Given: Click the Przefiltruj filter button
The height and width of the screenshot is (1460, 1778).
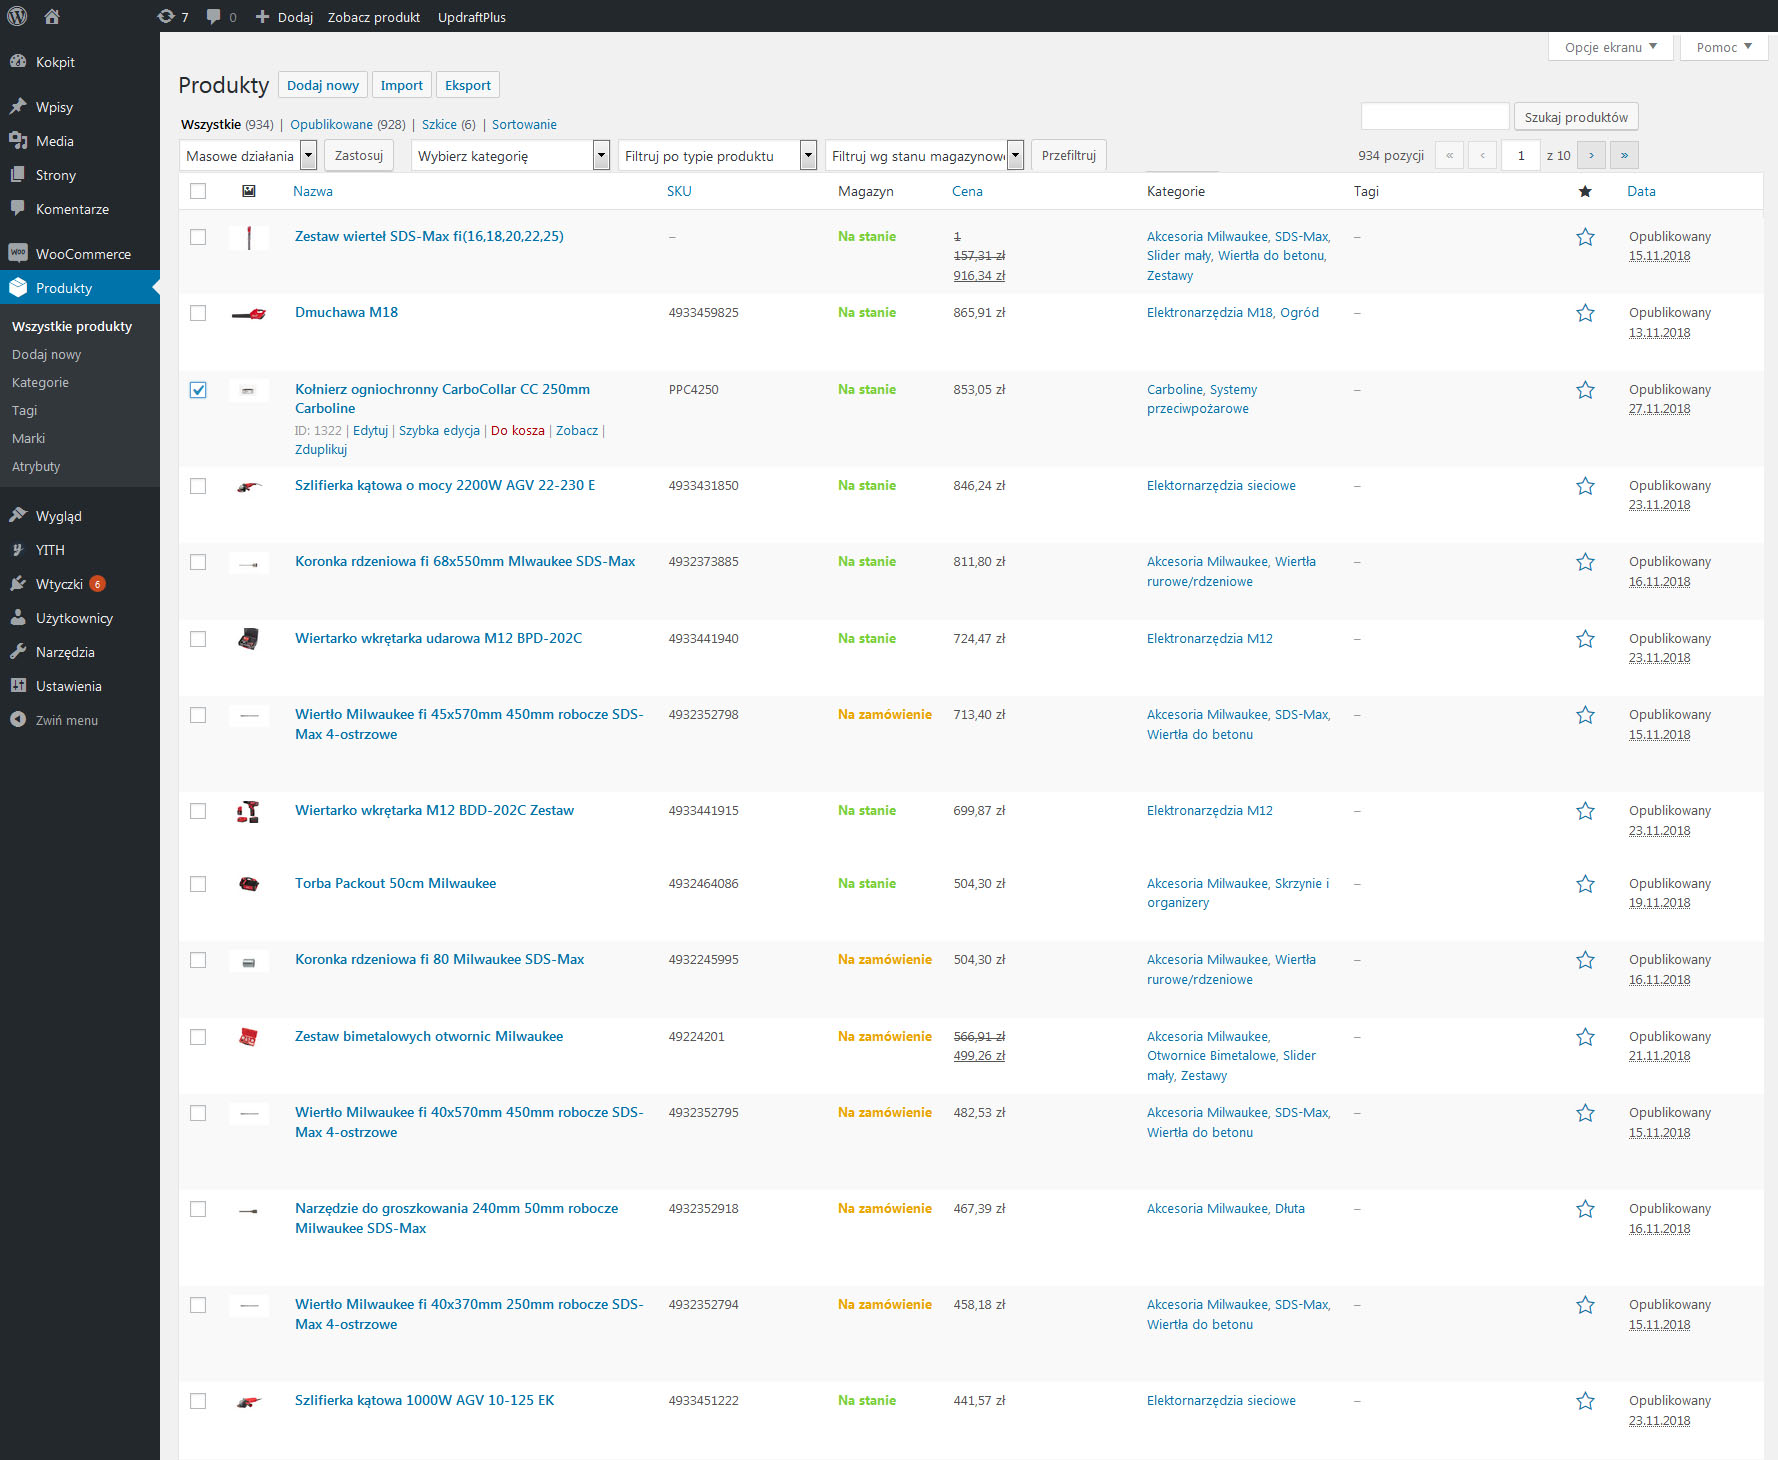Looking at the screenshot, I should [x=1069, y=155].
